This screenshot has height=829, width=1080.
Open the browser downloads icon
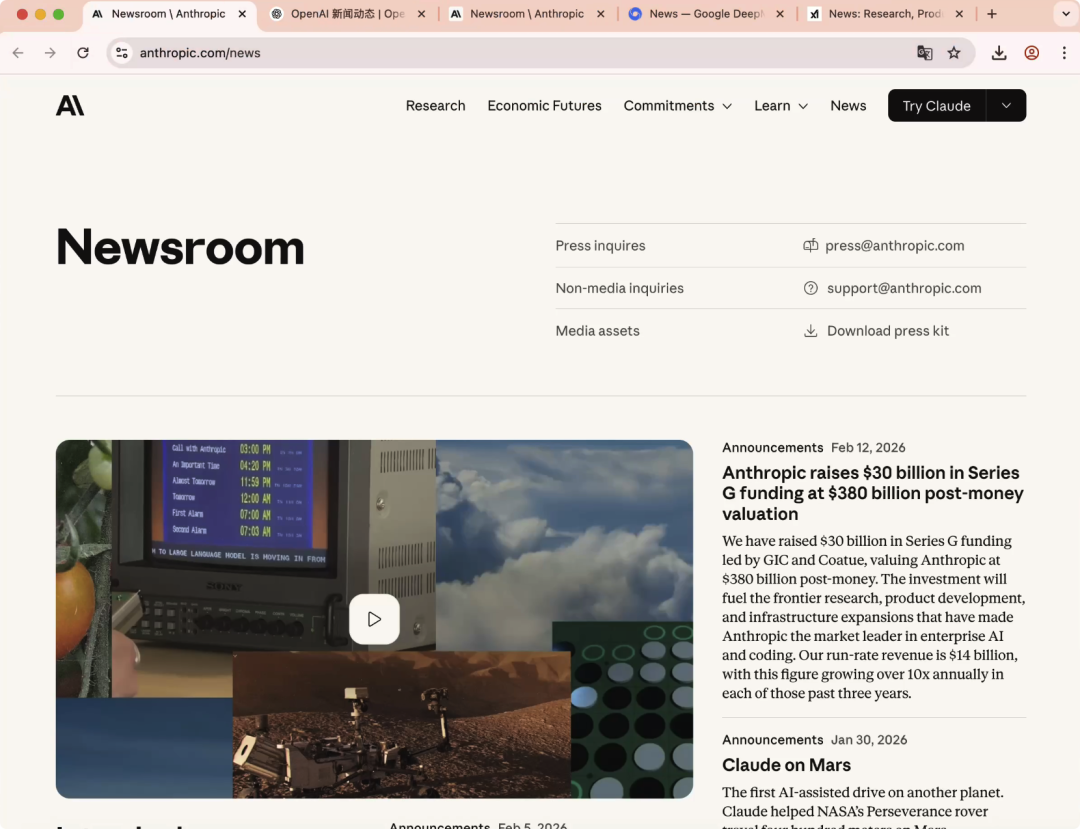click(x=999, y=53)
